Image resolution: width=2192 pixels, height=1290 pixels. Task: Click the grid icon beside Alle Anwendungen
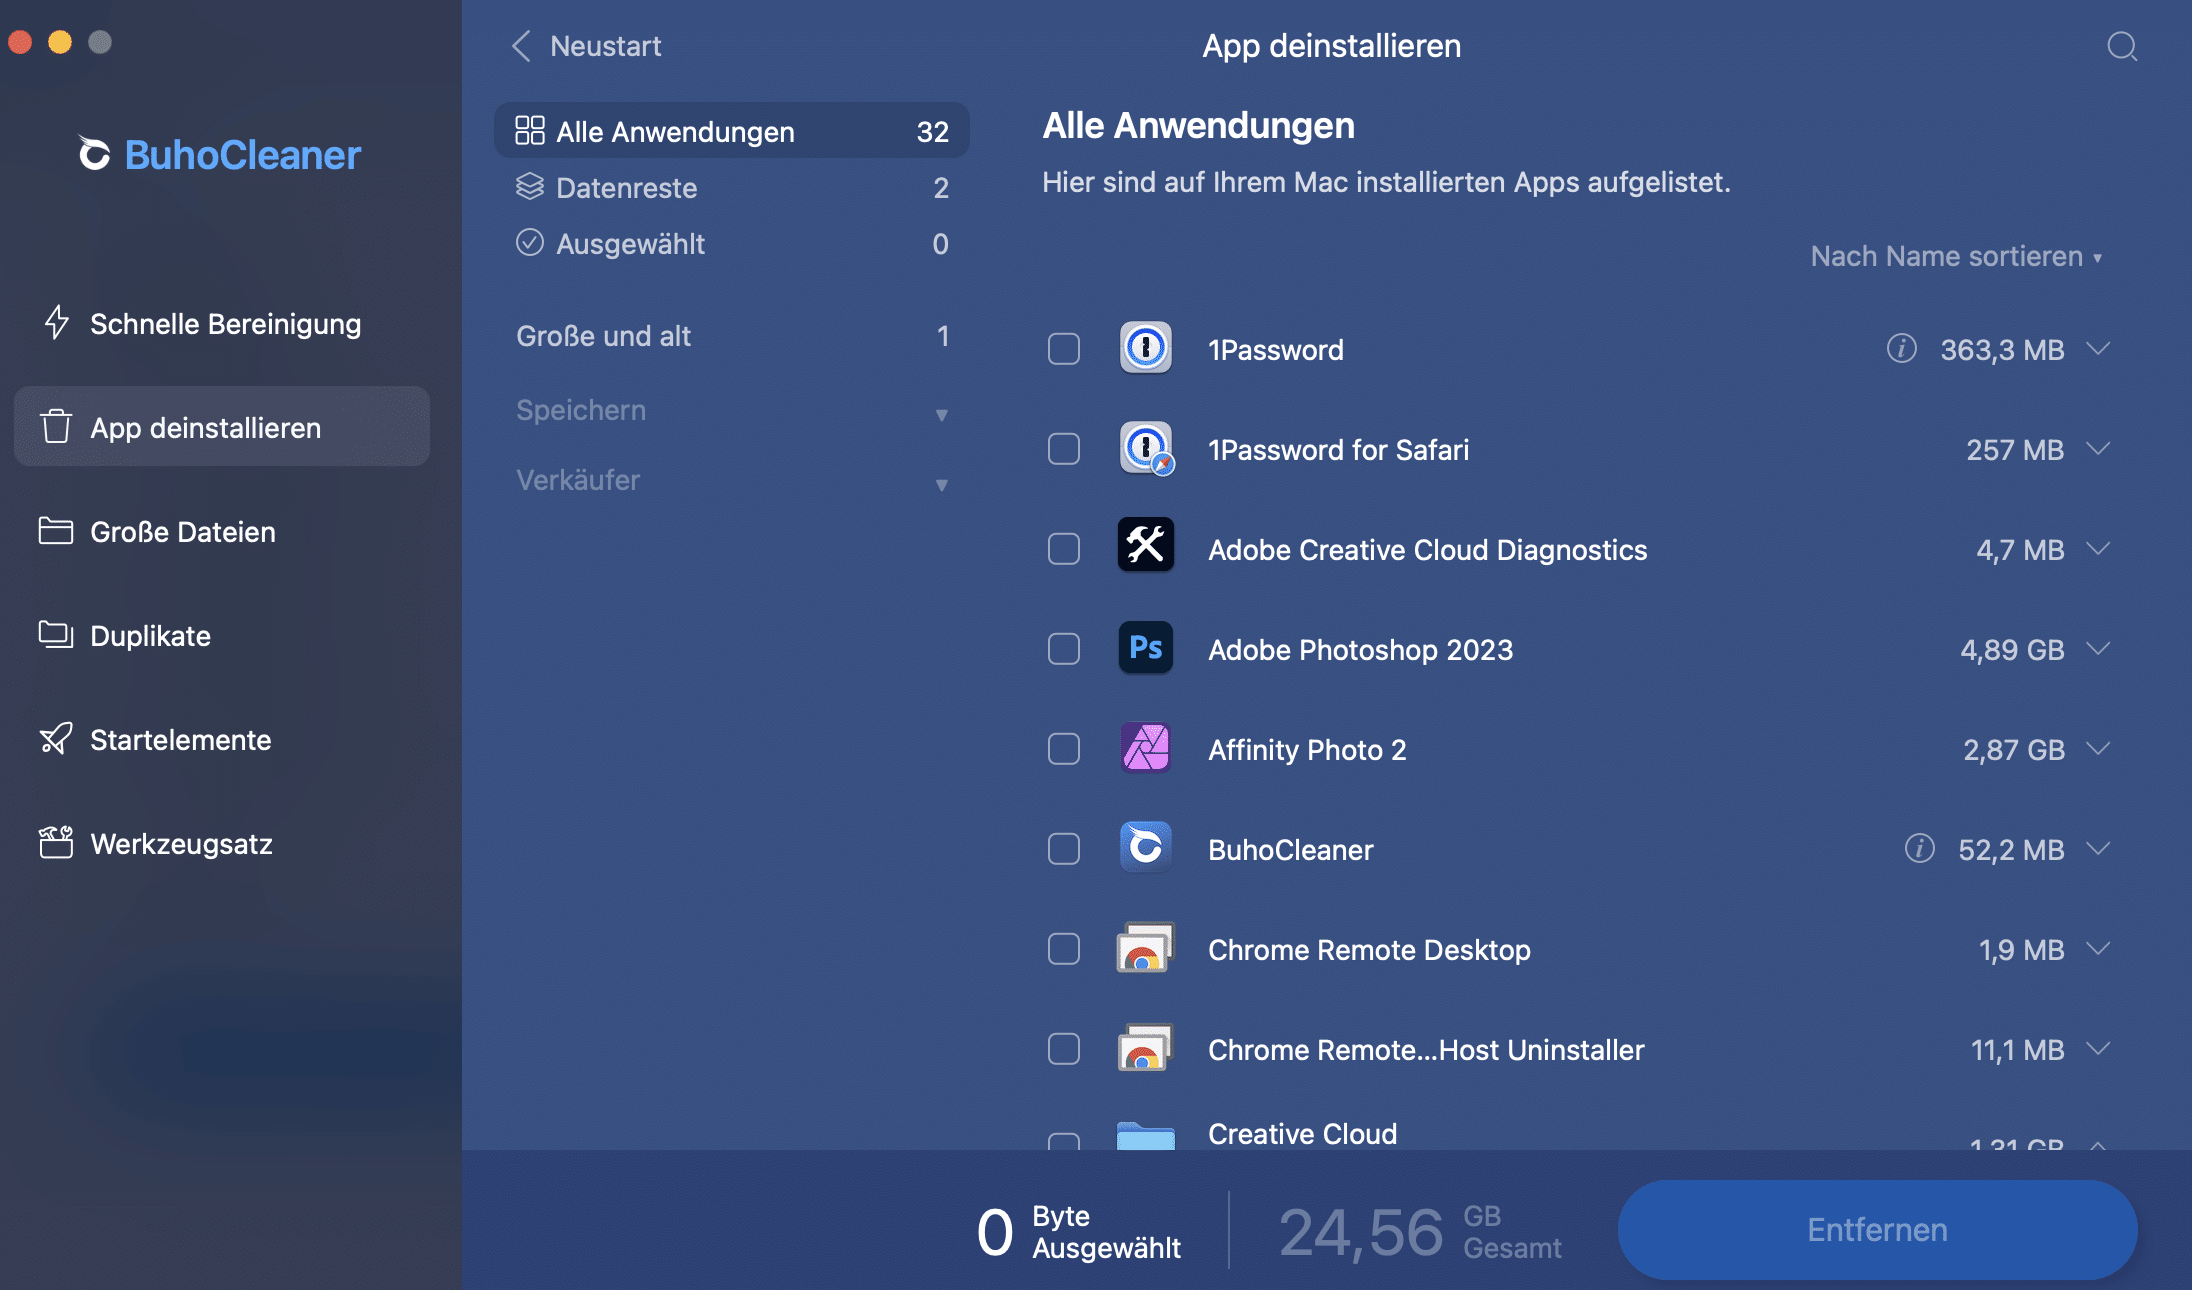click(x=529, y=130)
